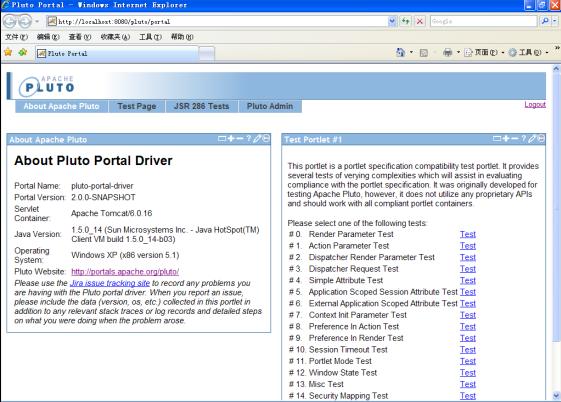Click the Feeds icon in the command bar
This screenshot has height=402, width=561.
coord(424,53)
